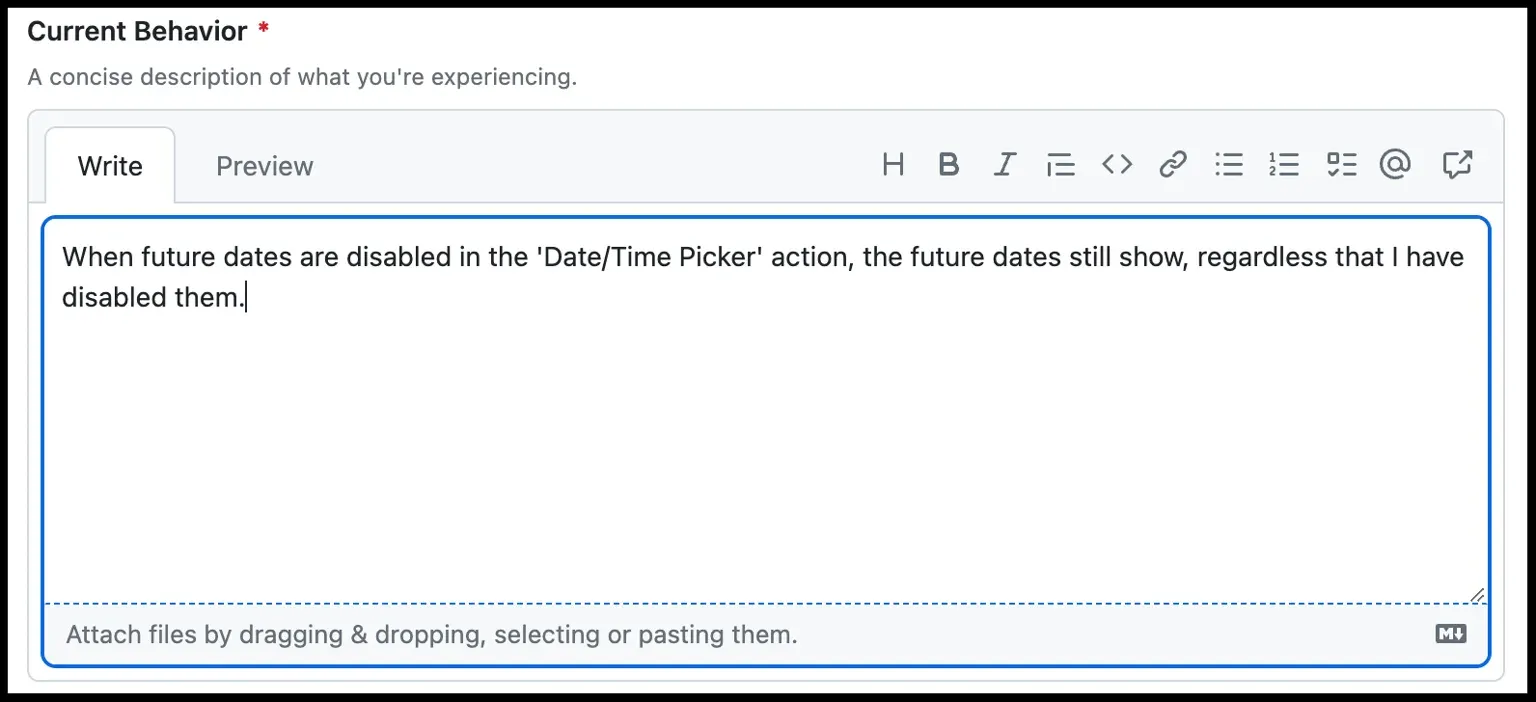
Task: Click the Markdown supported icon
Action: click(x=1451, y=633)
